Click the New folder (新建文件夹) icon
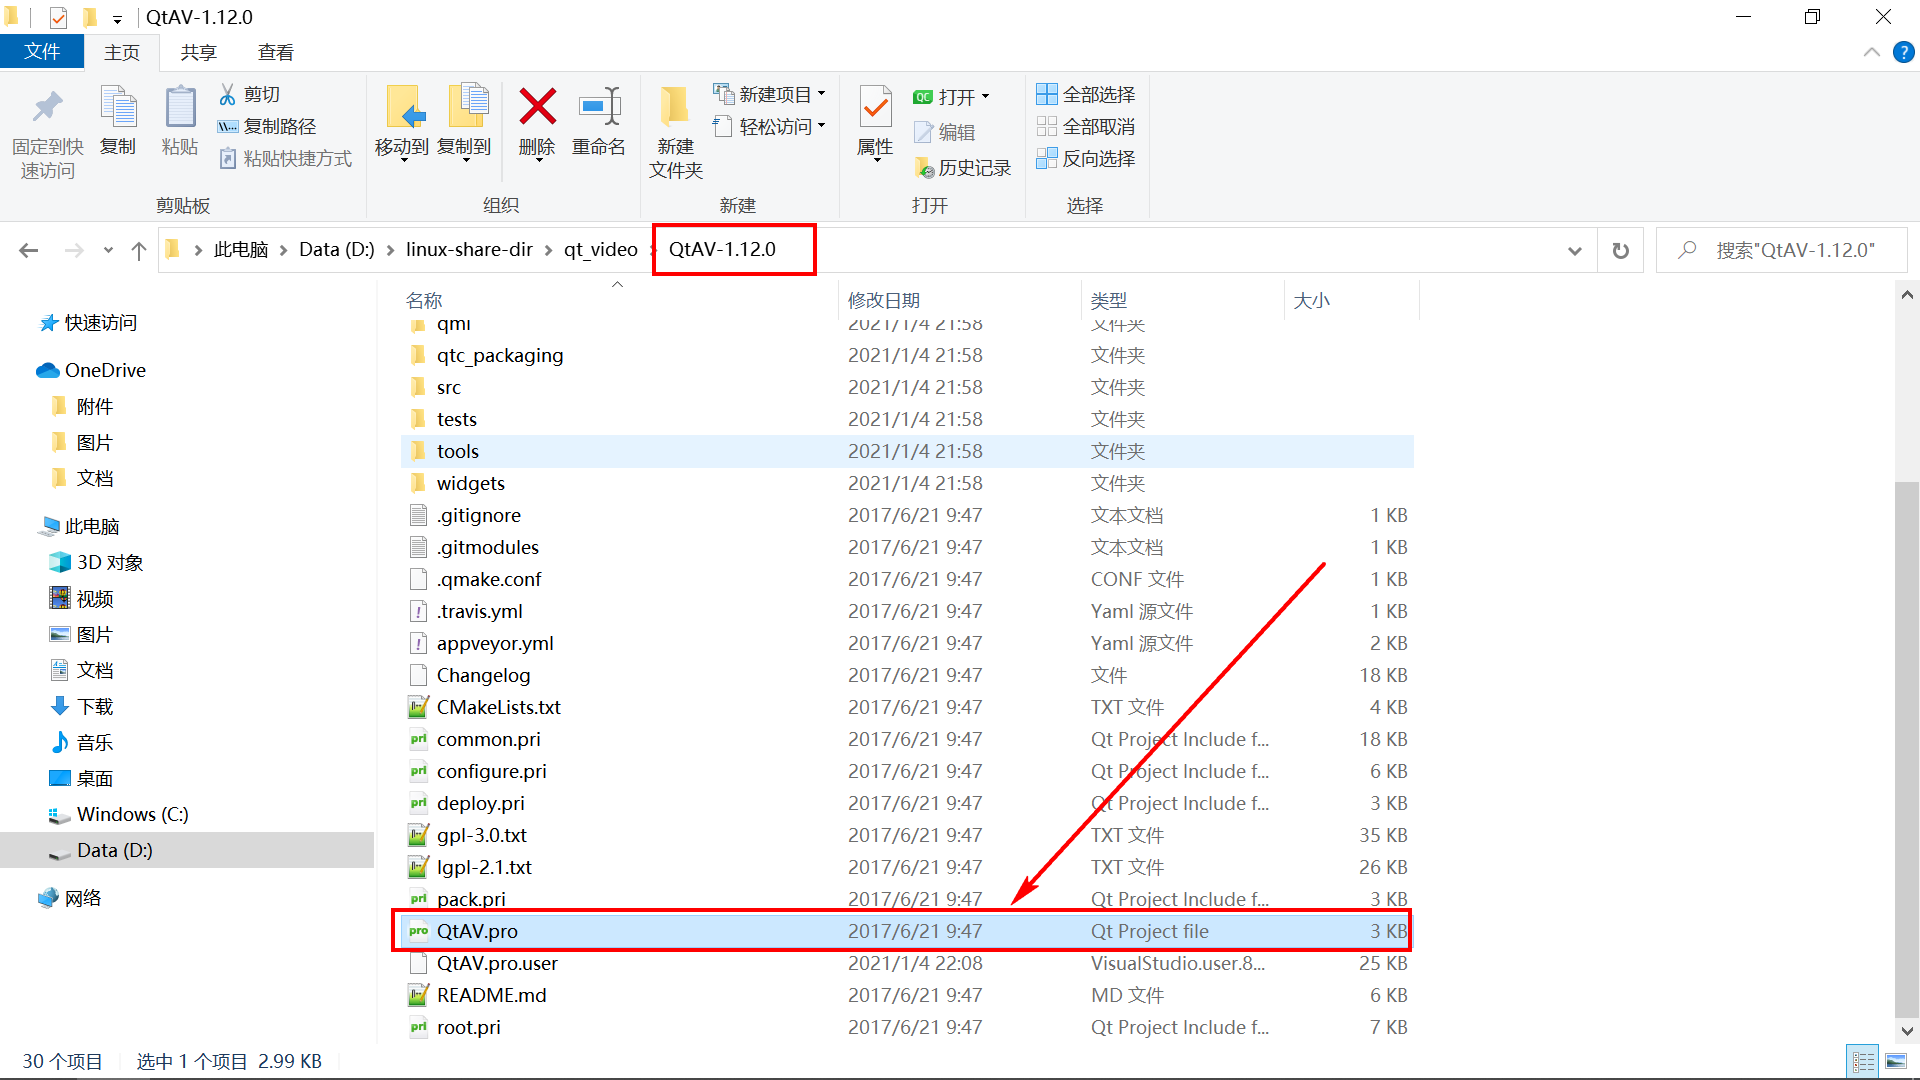Viewport: 1920px width, 1080px height. (x=675, y=108)
